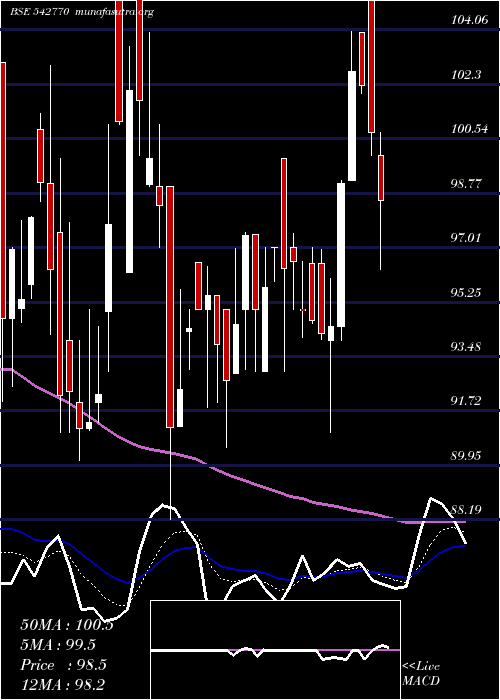This screenshot has width=500, height=700.
Task: Click the price label 91.72
Action: click(466, 401)
